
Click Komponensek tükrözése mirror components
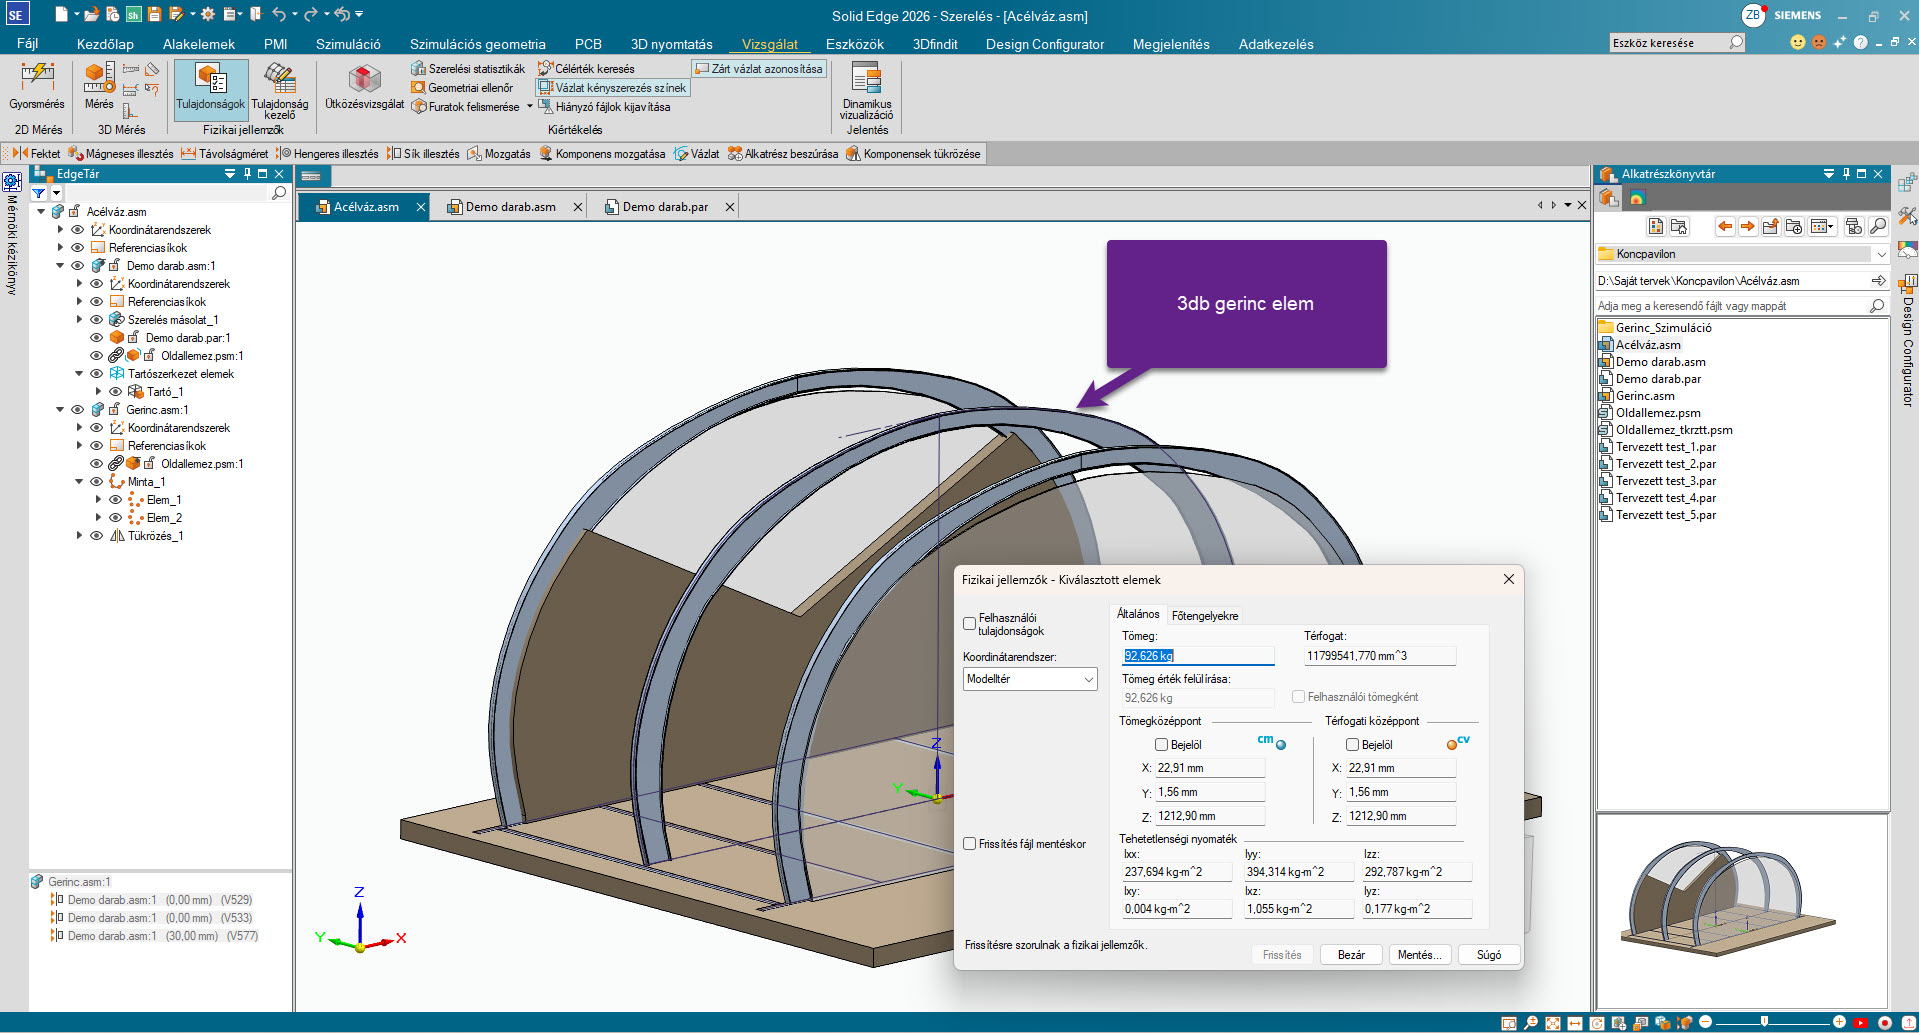click(x=913, y=154)
